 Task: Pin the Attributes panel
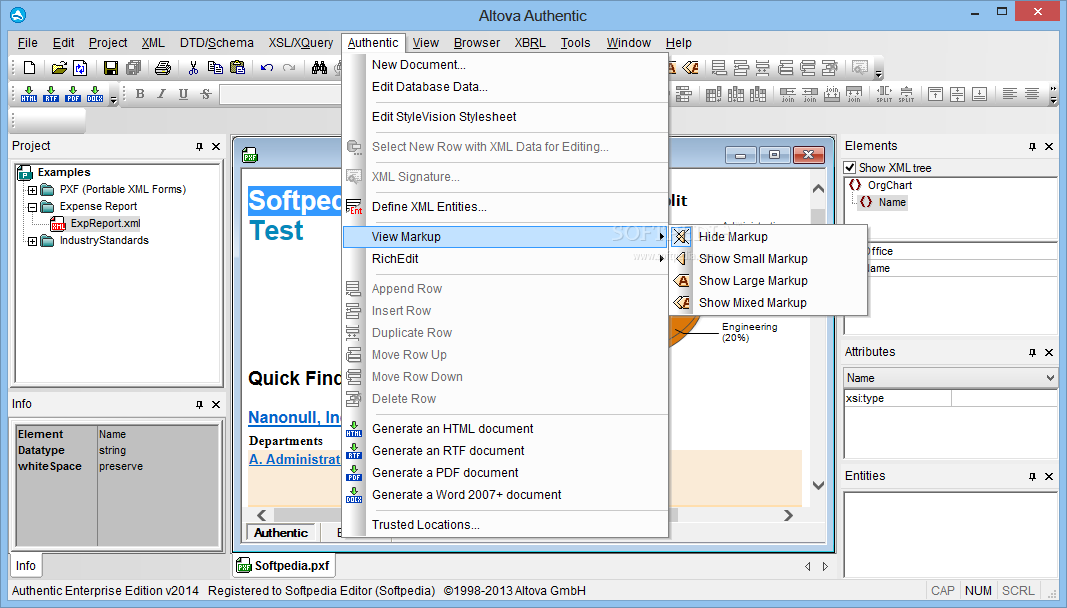click(x=1032, y=353)
